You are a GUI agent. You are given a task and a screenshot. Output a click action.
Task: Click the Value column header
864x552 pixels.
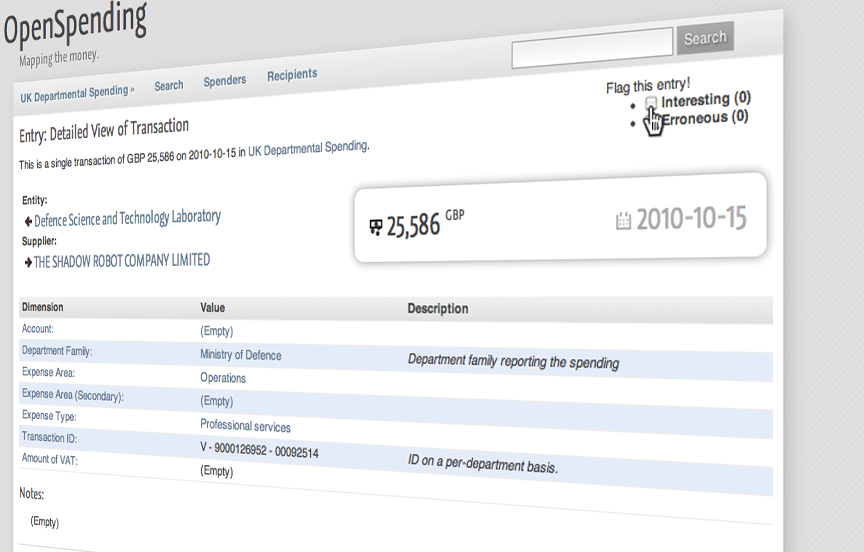click(x=213, y=307)
